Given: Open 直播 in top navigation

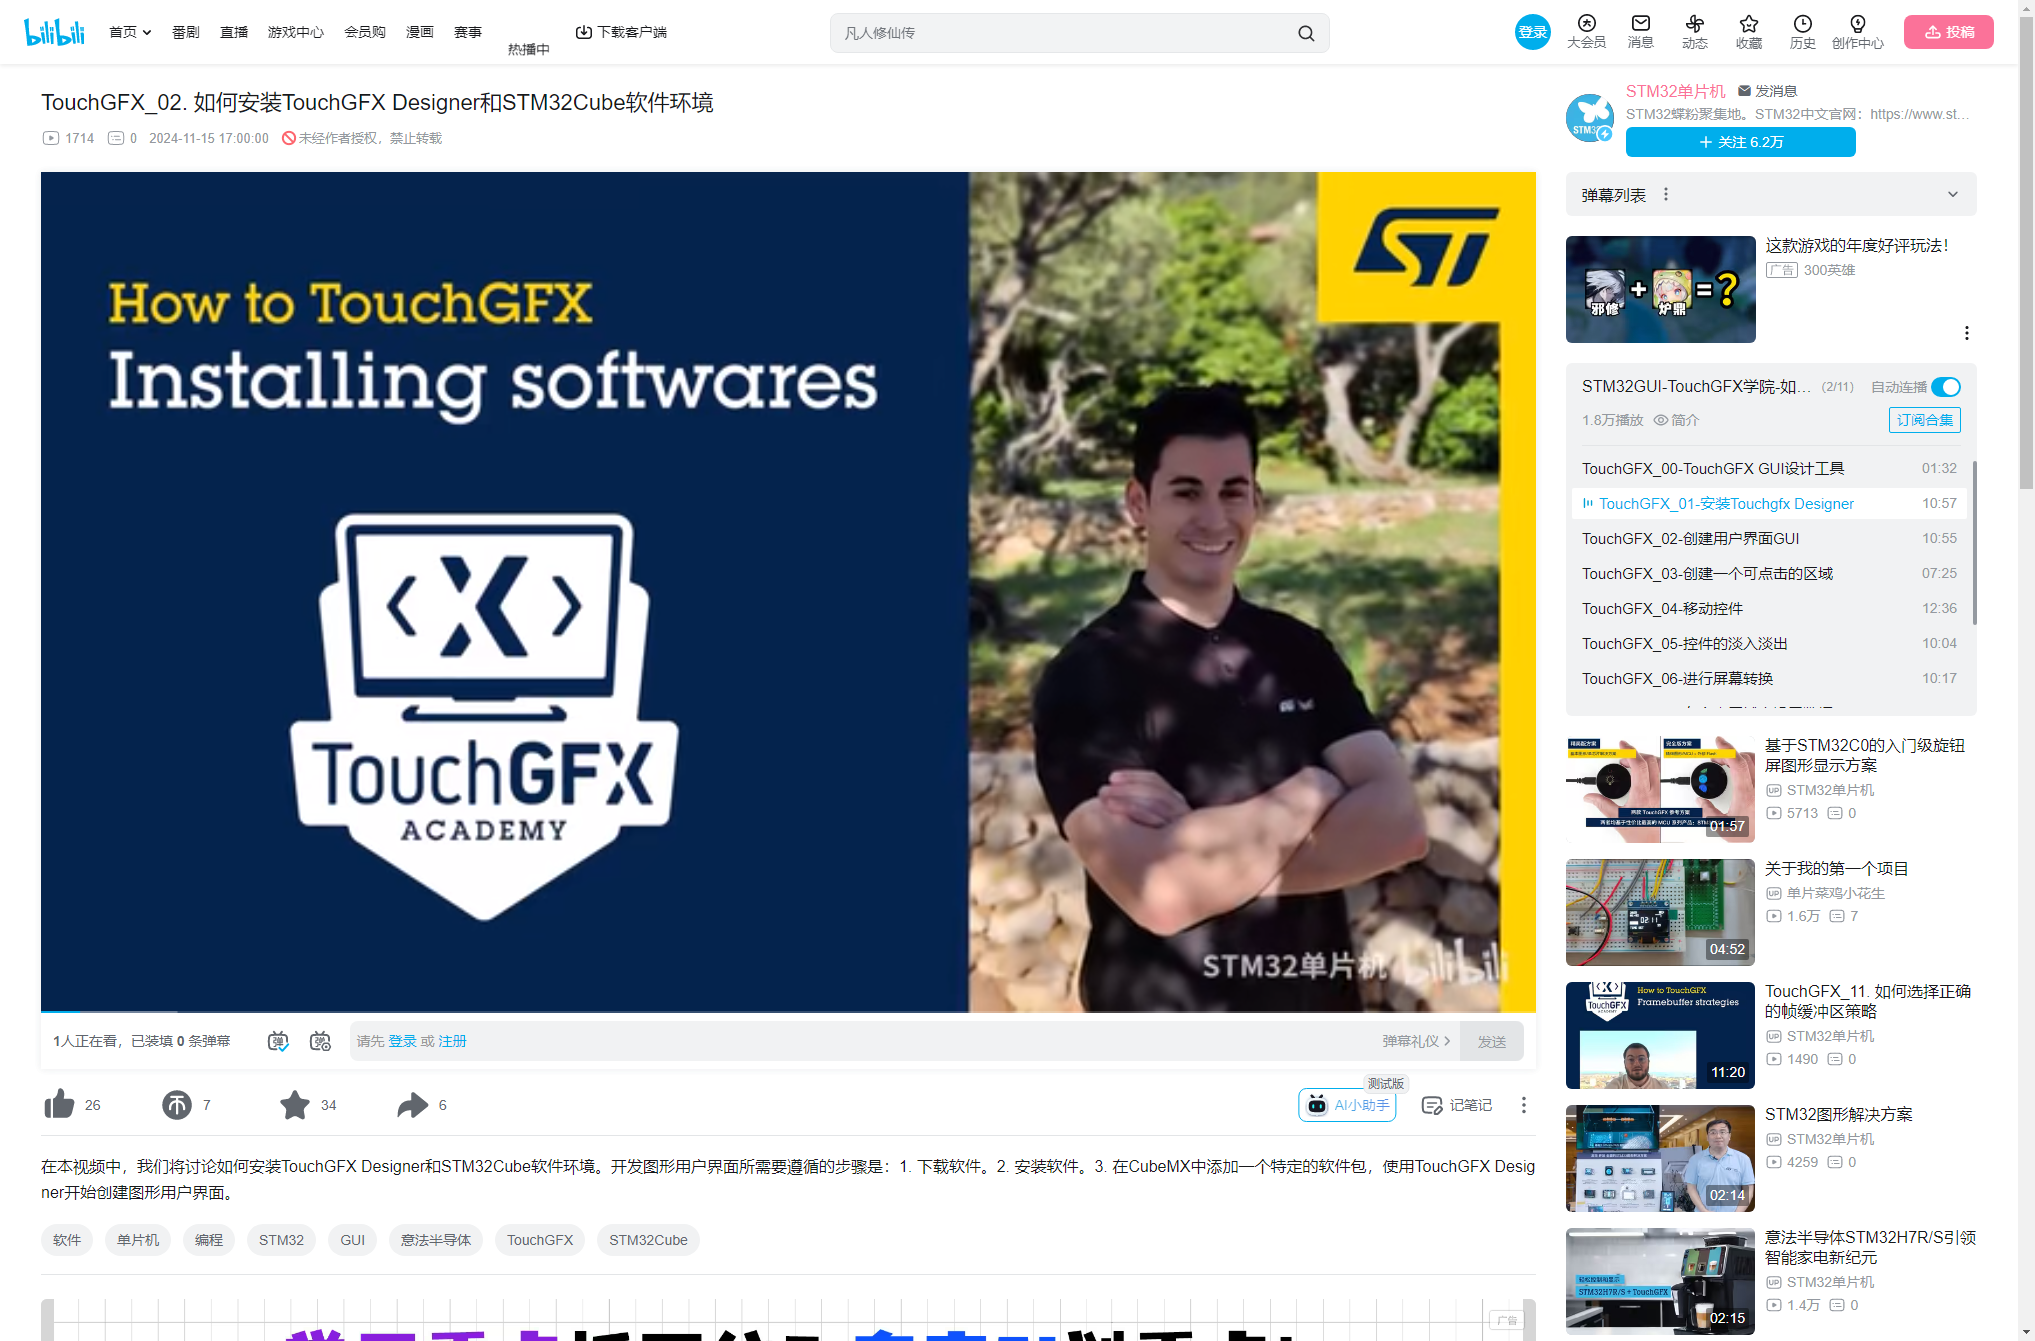Looking at the screenshot, I should click(234, 32).
